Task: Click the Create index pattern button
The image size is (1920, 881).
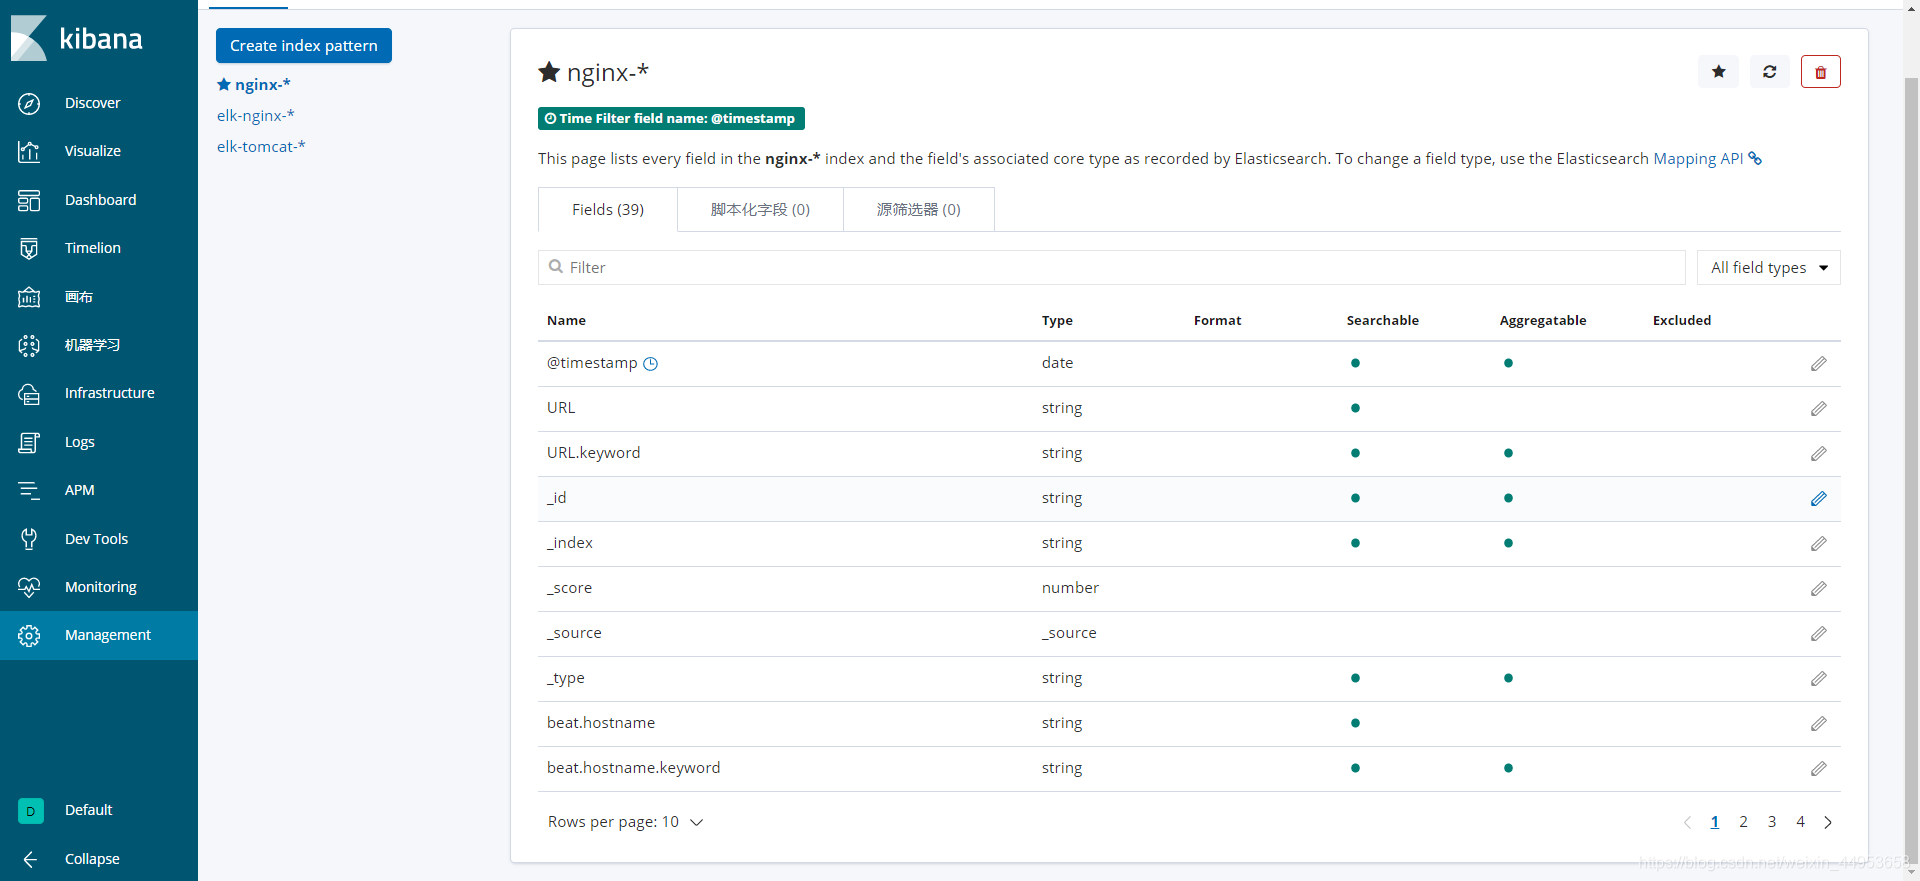Action: tap(303, 46)
